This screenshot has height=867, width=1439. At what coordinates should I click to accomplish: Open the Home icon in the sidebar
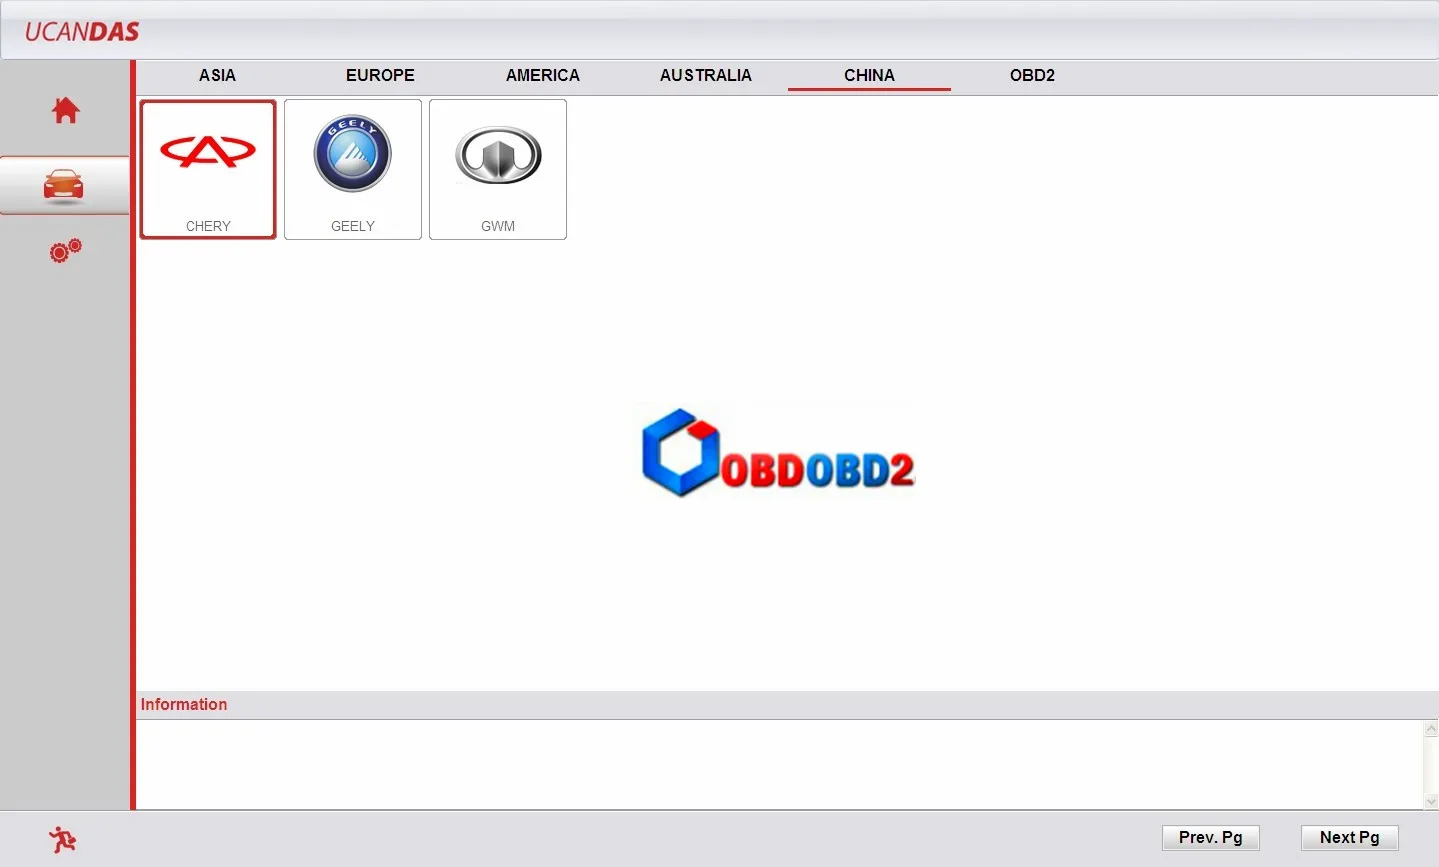(66, 110)
